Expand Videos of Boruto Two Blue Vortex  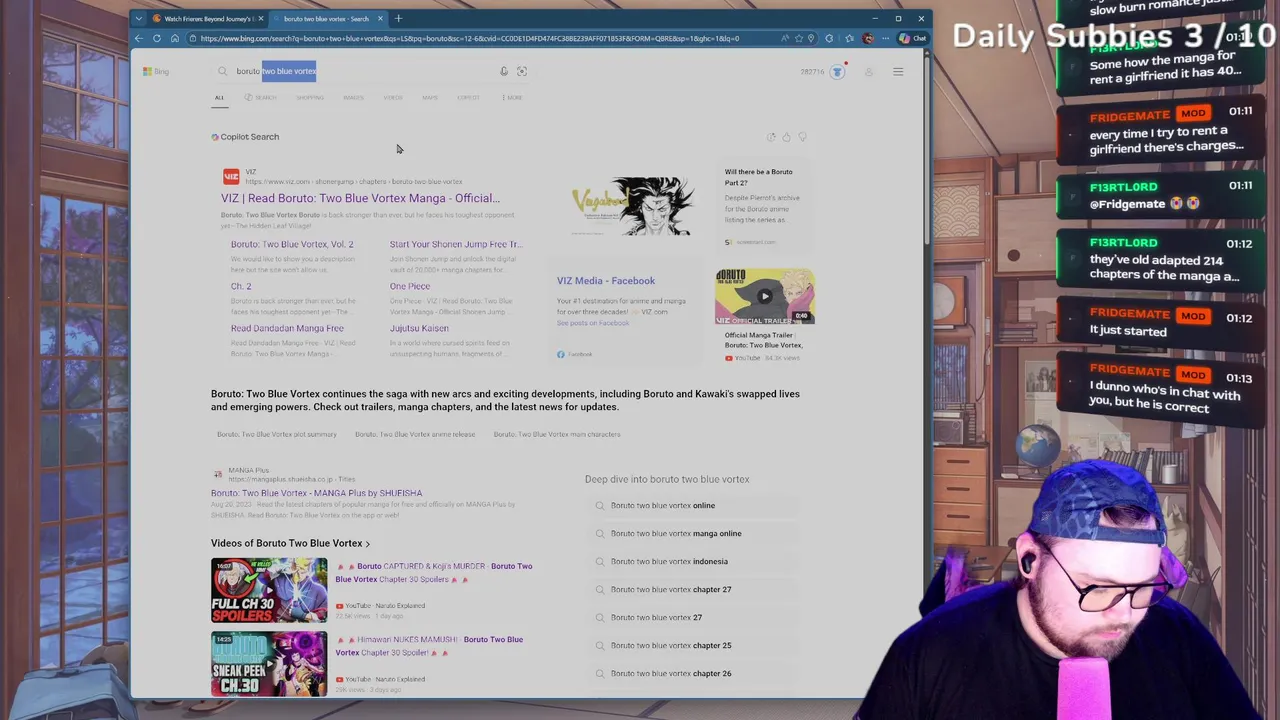tap(290, 543)
